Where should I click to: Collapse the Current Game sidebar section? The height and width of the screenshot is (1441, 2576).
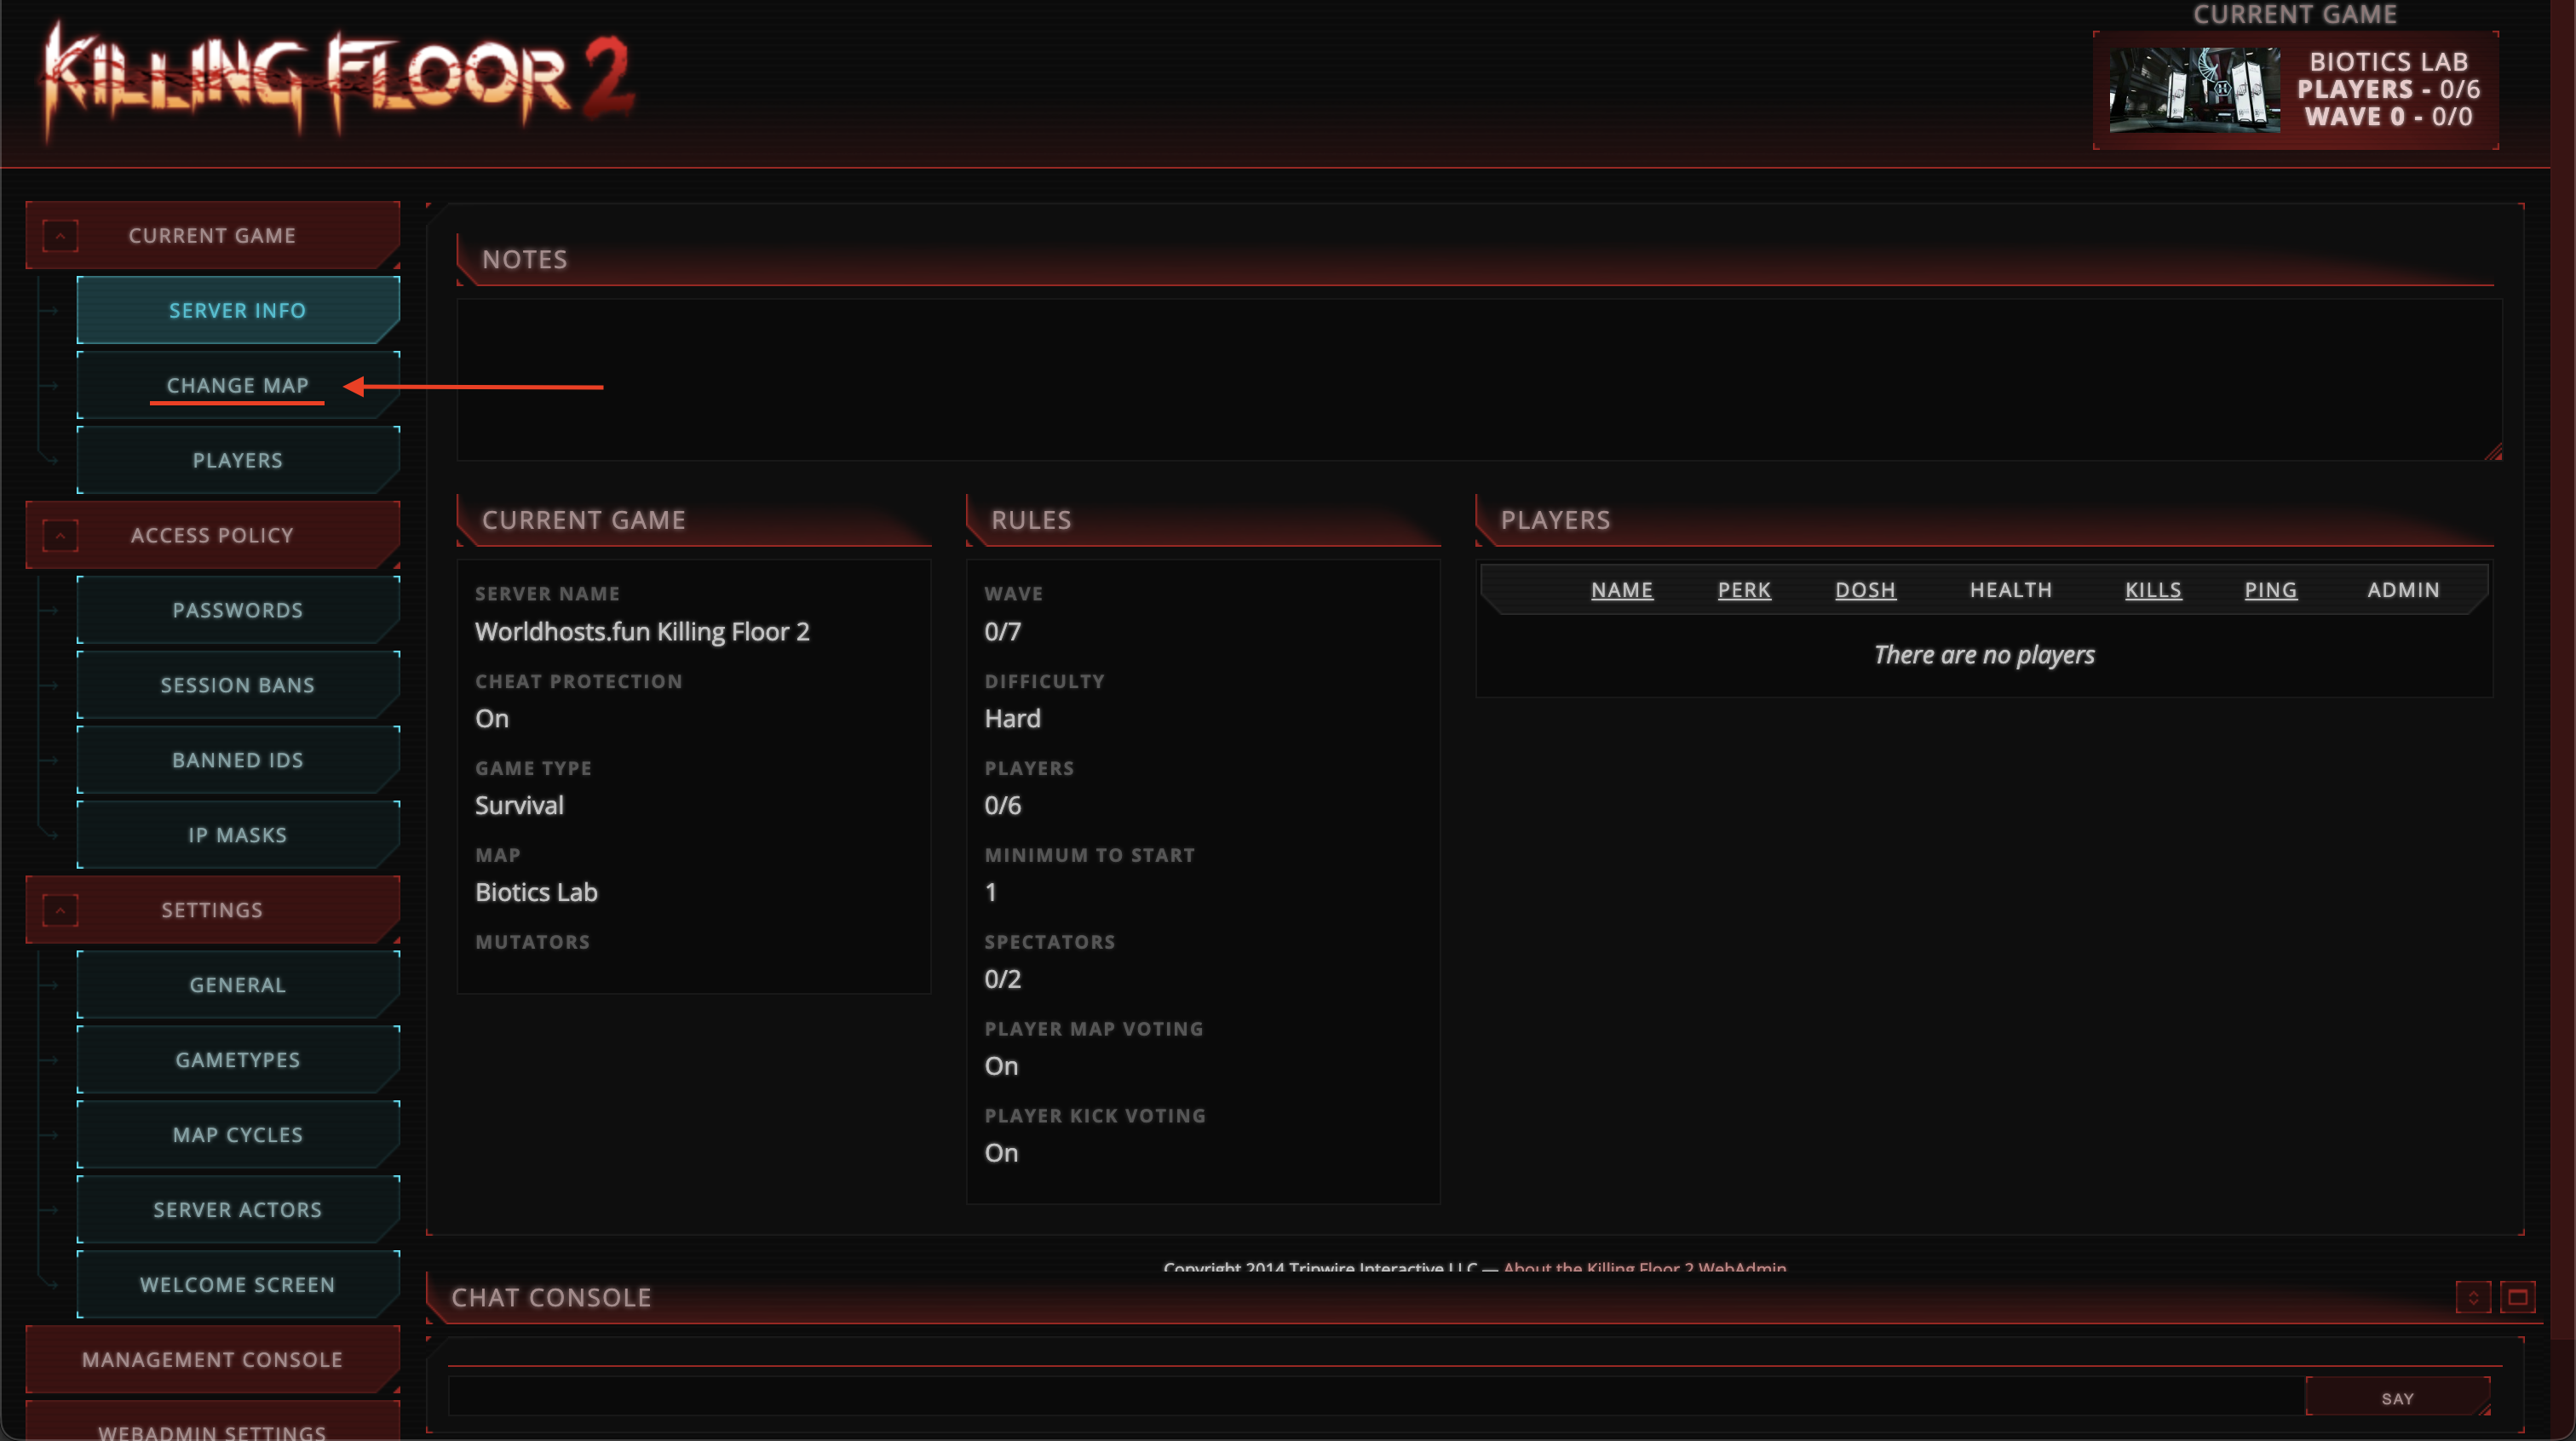coord(60,236)
